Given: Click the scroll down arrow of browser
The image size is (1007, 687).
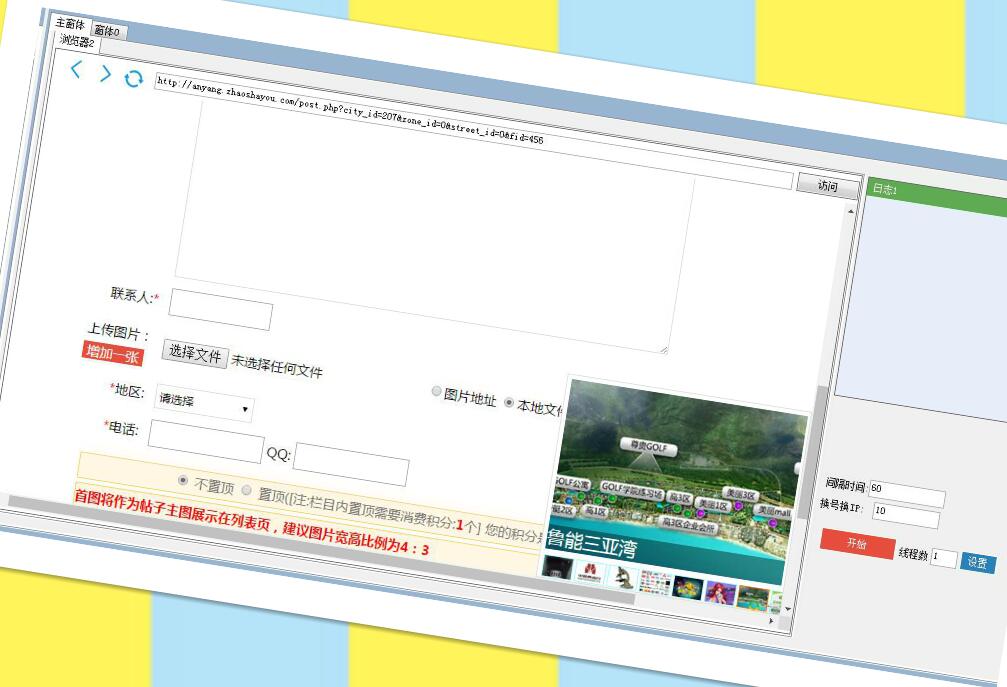Looking at the screenshot, I should click(788, 608).
